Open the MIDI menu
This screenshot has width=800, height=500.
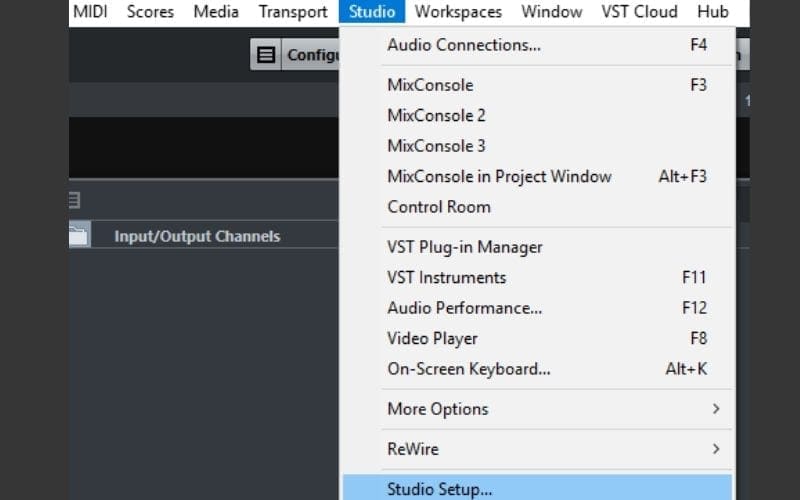coord(90,11)
